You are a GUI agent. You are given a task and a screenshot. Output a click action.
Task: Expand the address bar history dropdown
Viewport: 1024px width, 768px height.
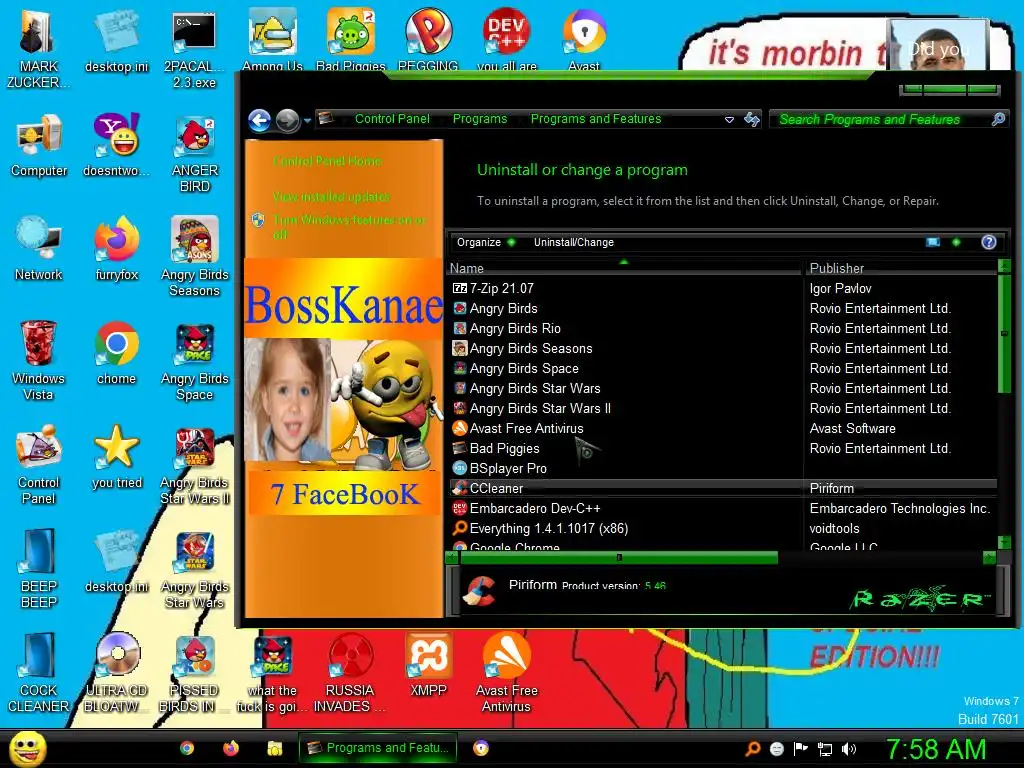point(729,120)
